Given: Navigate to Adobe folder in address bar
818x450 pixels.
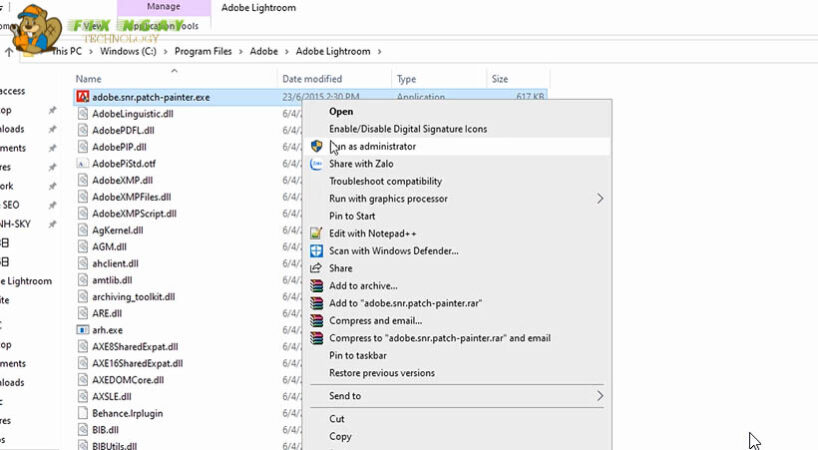Looking at the screenshot, I should coord(263,51).
